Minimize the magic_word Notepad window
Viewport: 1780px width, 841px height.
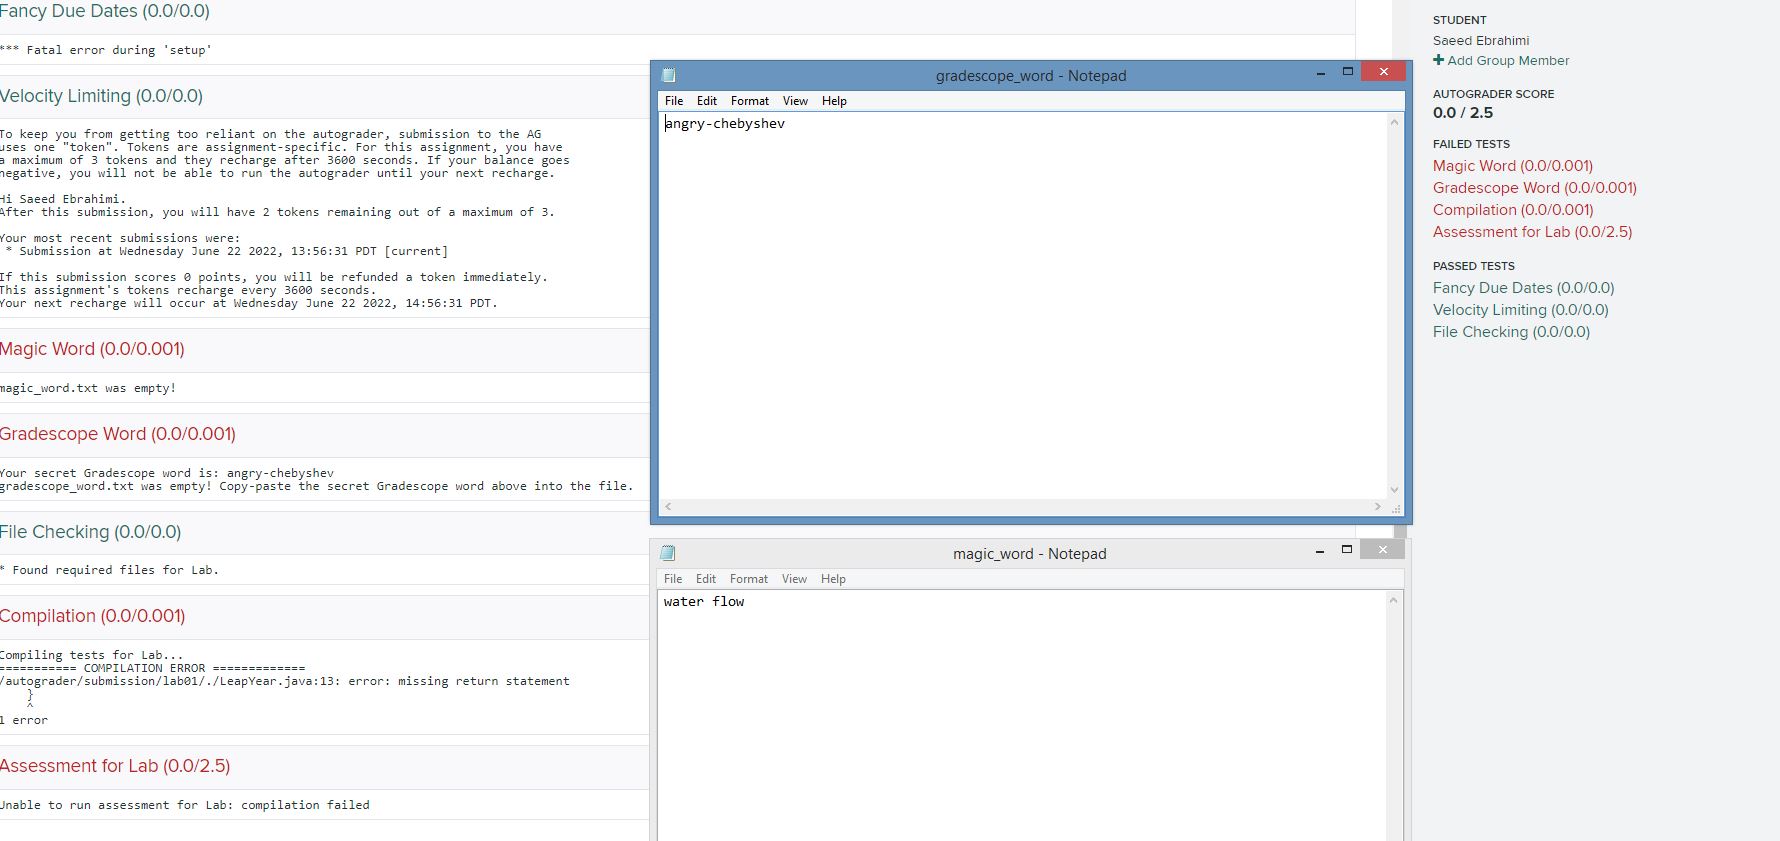1320,550
